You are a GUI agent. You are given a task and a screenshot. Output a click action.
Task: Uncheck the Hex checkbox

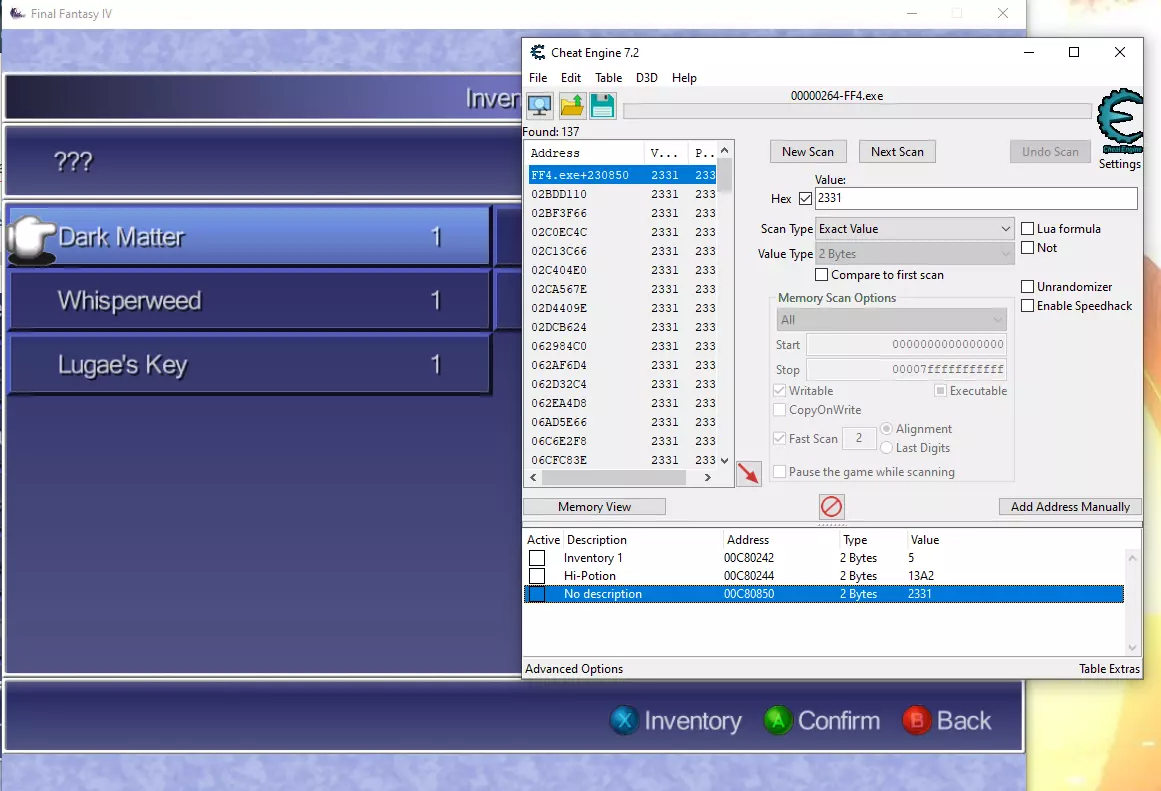[805, 199]
